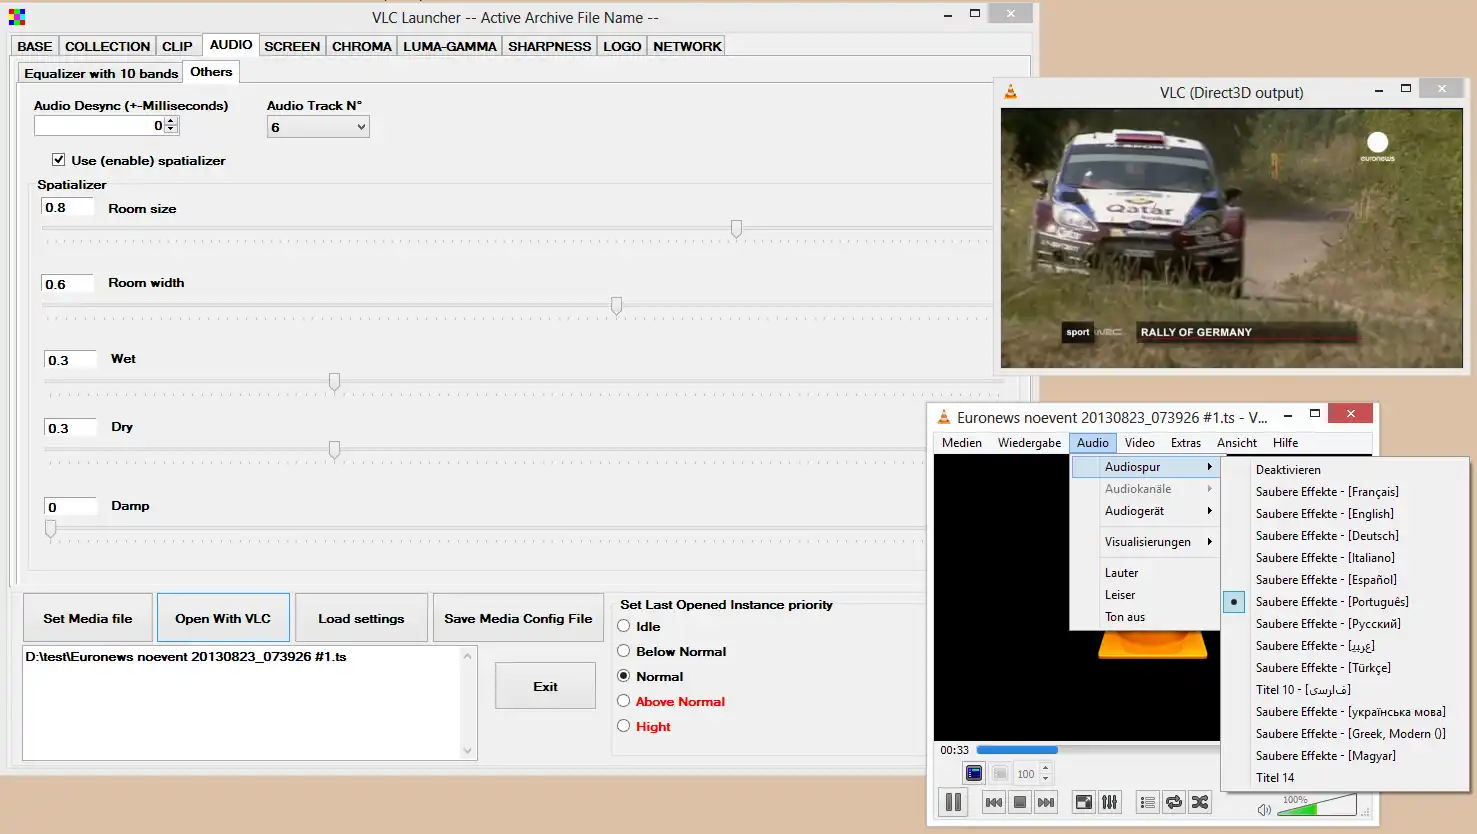Toggle fullscreen video mode
The image size is (1477, 834).
1084,802
